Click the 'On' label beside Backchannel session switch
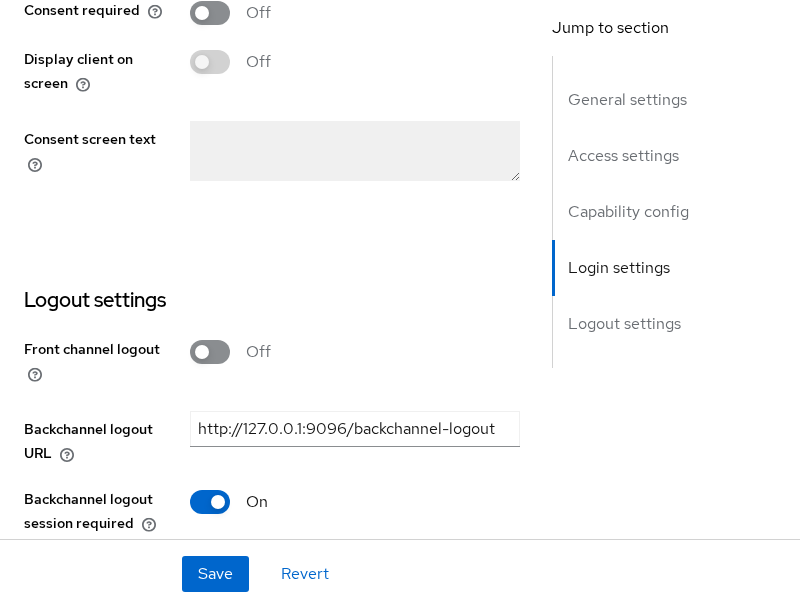800x600 pixels. [257, 502]
